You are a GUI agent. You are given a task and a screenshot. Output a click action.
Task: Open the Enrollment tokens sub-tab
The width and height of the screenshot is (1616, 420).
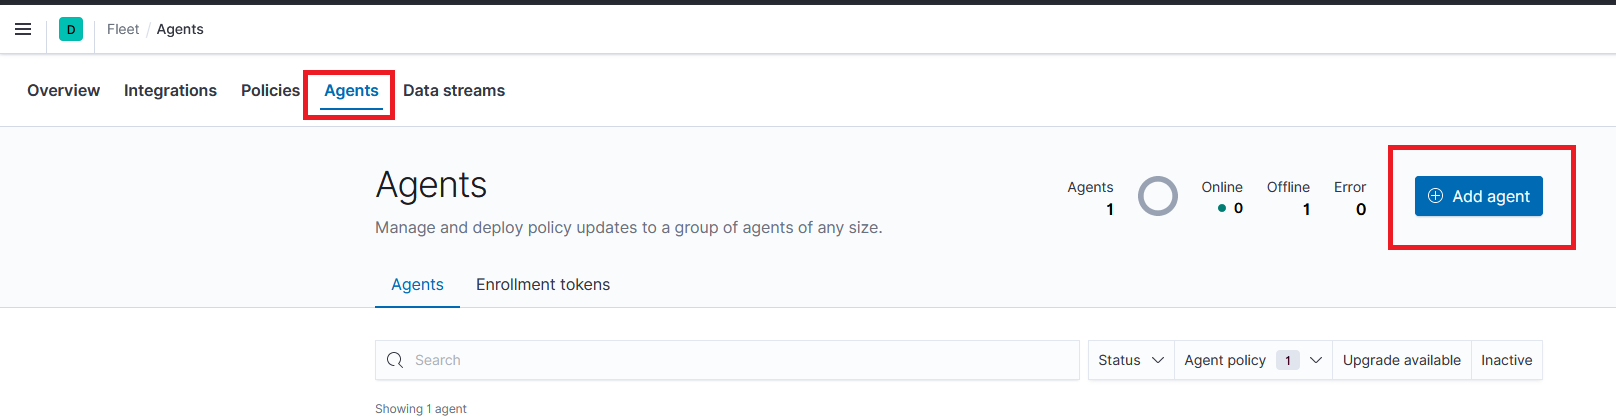pyautogui.click(x=543, y=285)
